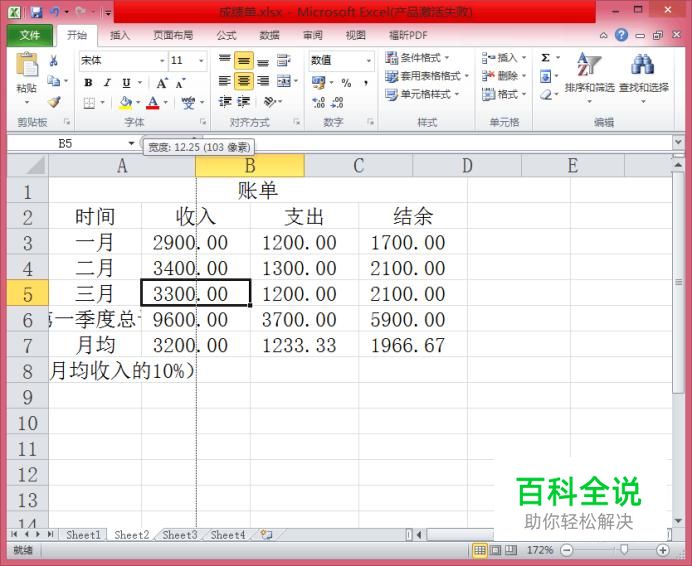
Task: Click Merge and Center icon
Action: click(283, 81)
